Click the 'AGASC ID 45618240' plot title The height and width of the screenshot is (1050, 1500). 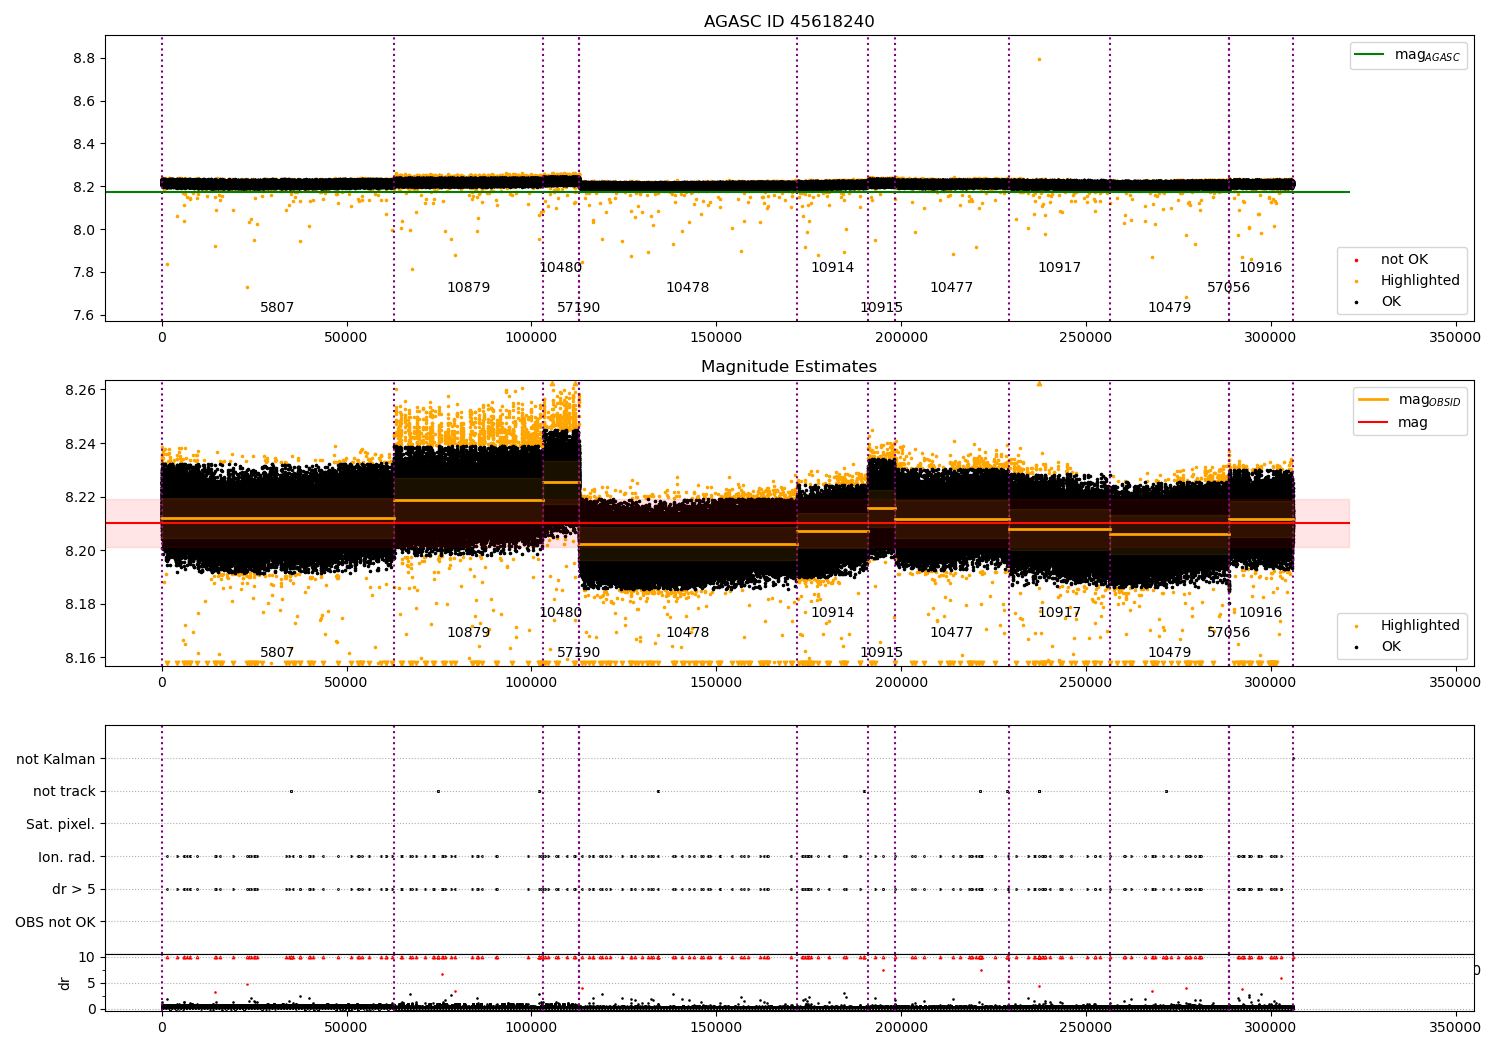[x=789, y=22]
